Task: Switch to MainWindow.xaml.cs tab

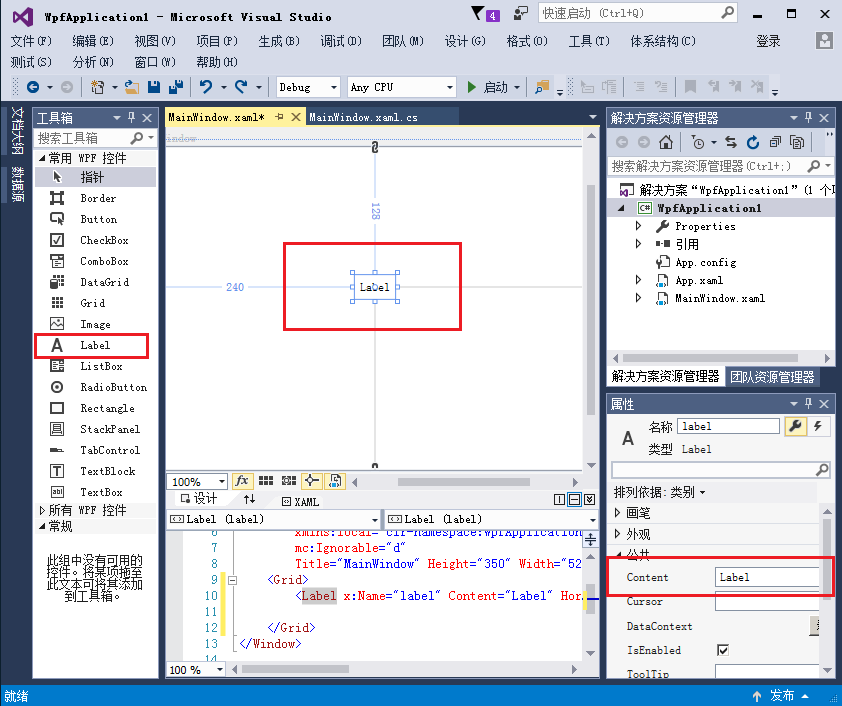Action: pos(364,117)
